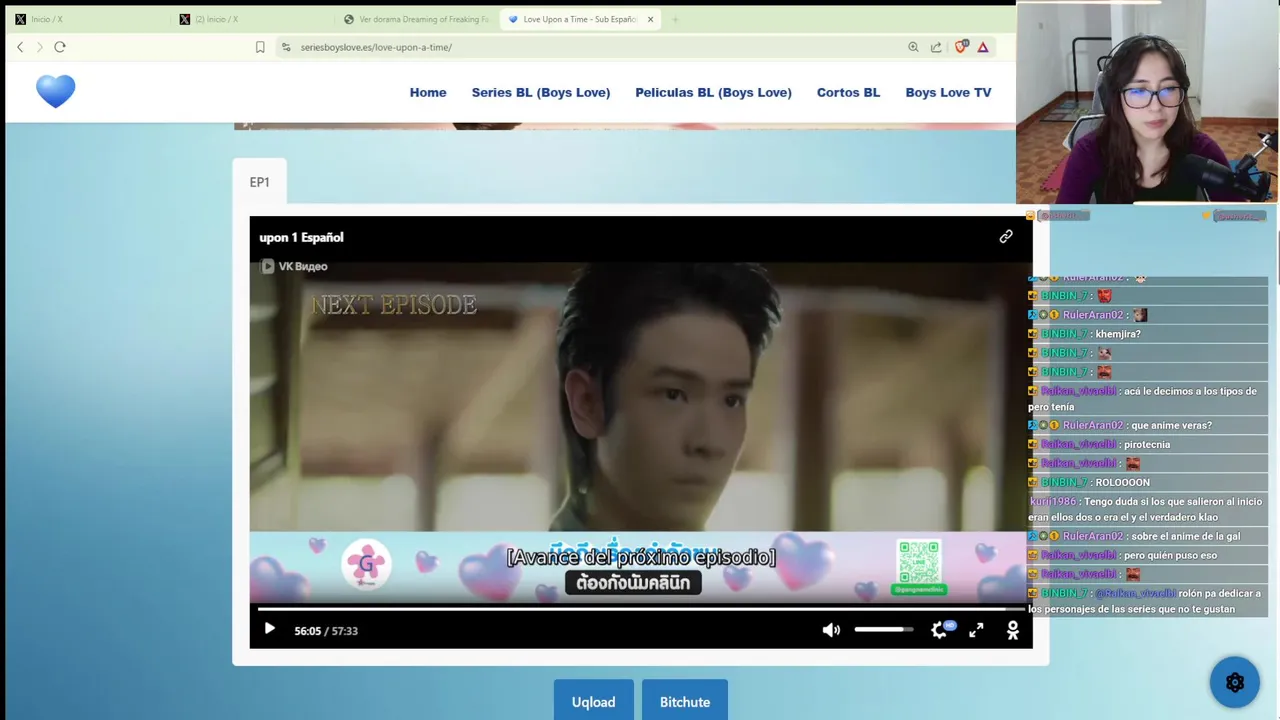
Task: Copy video link using chain icon
Action: pos(1006,237)
